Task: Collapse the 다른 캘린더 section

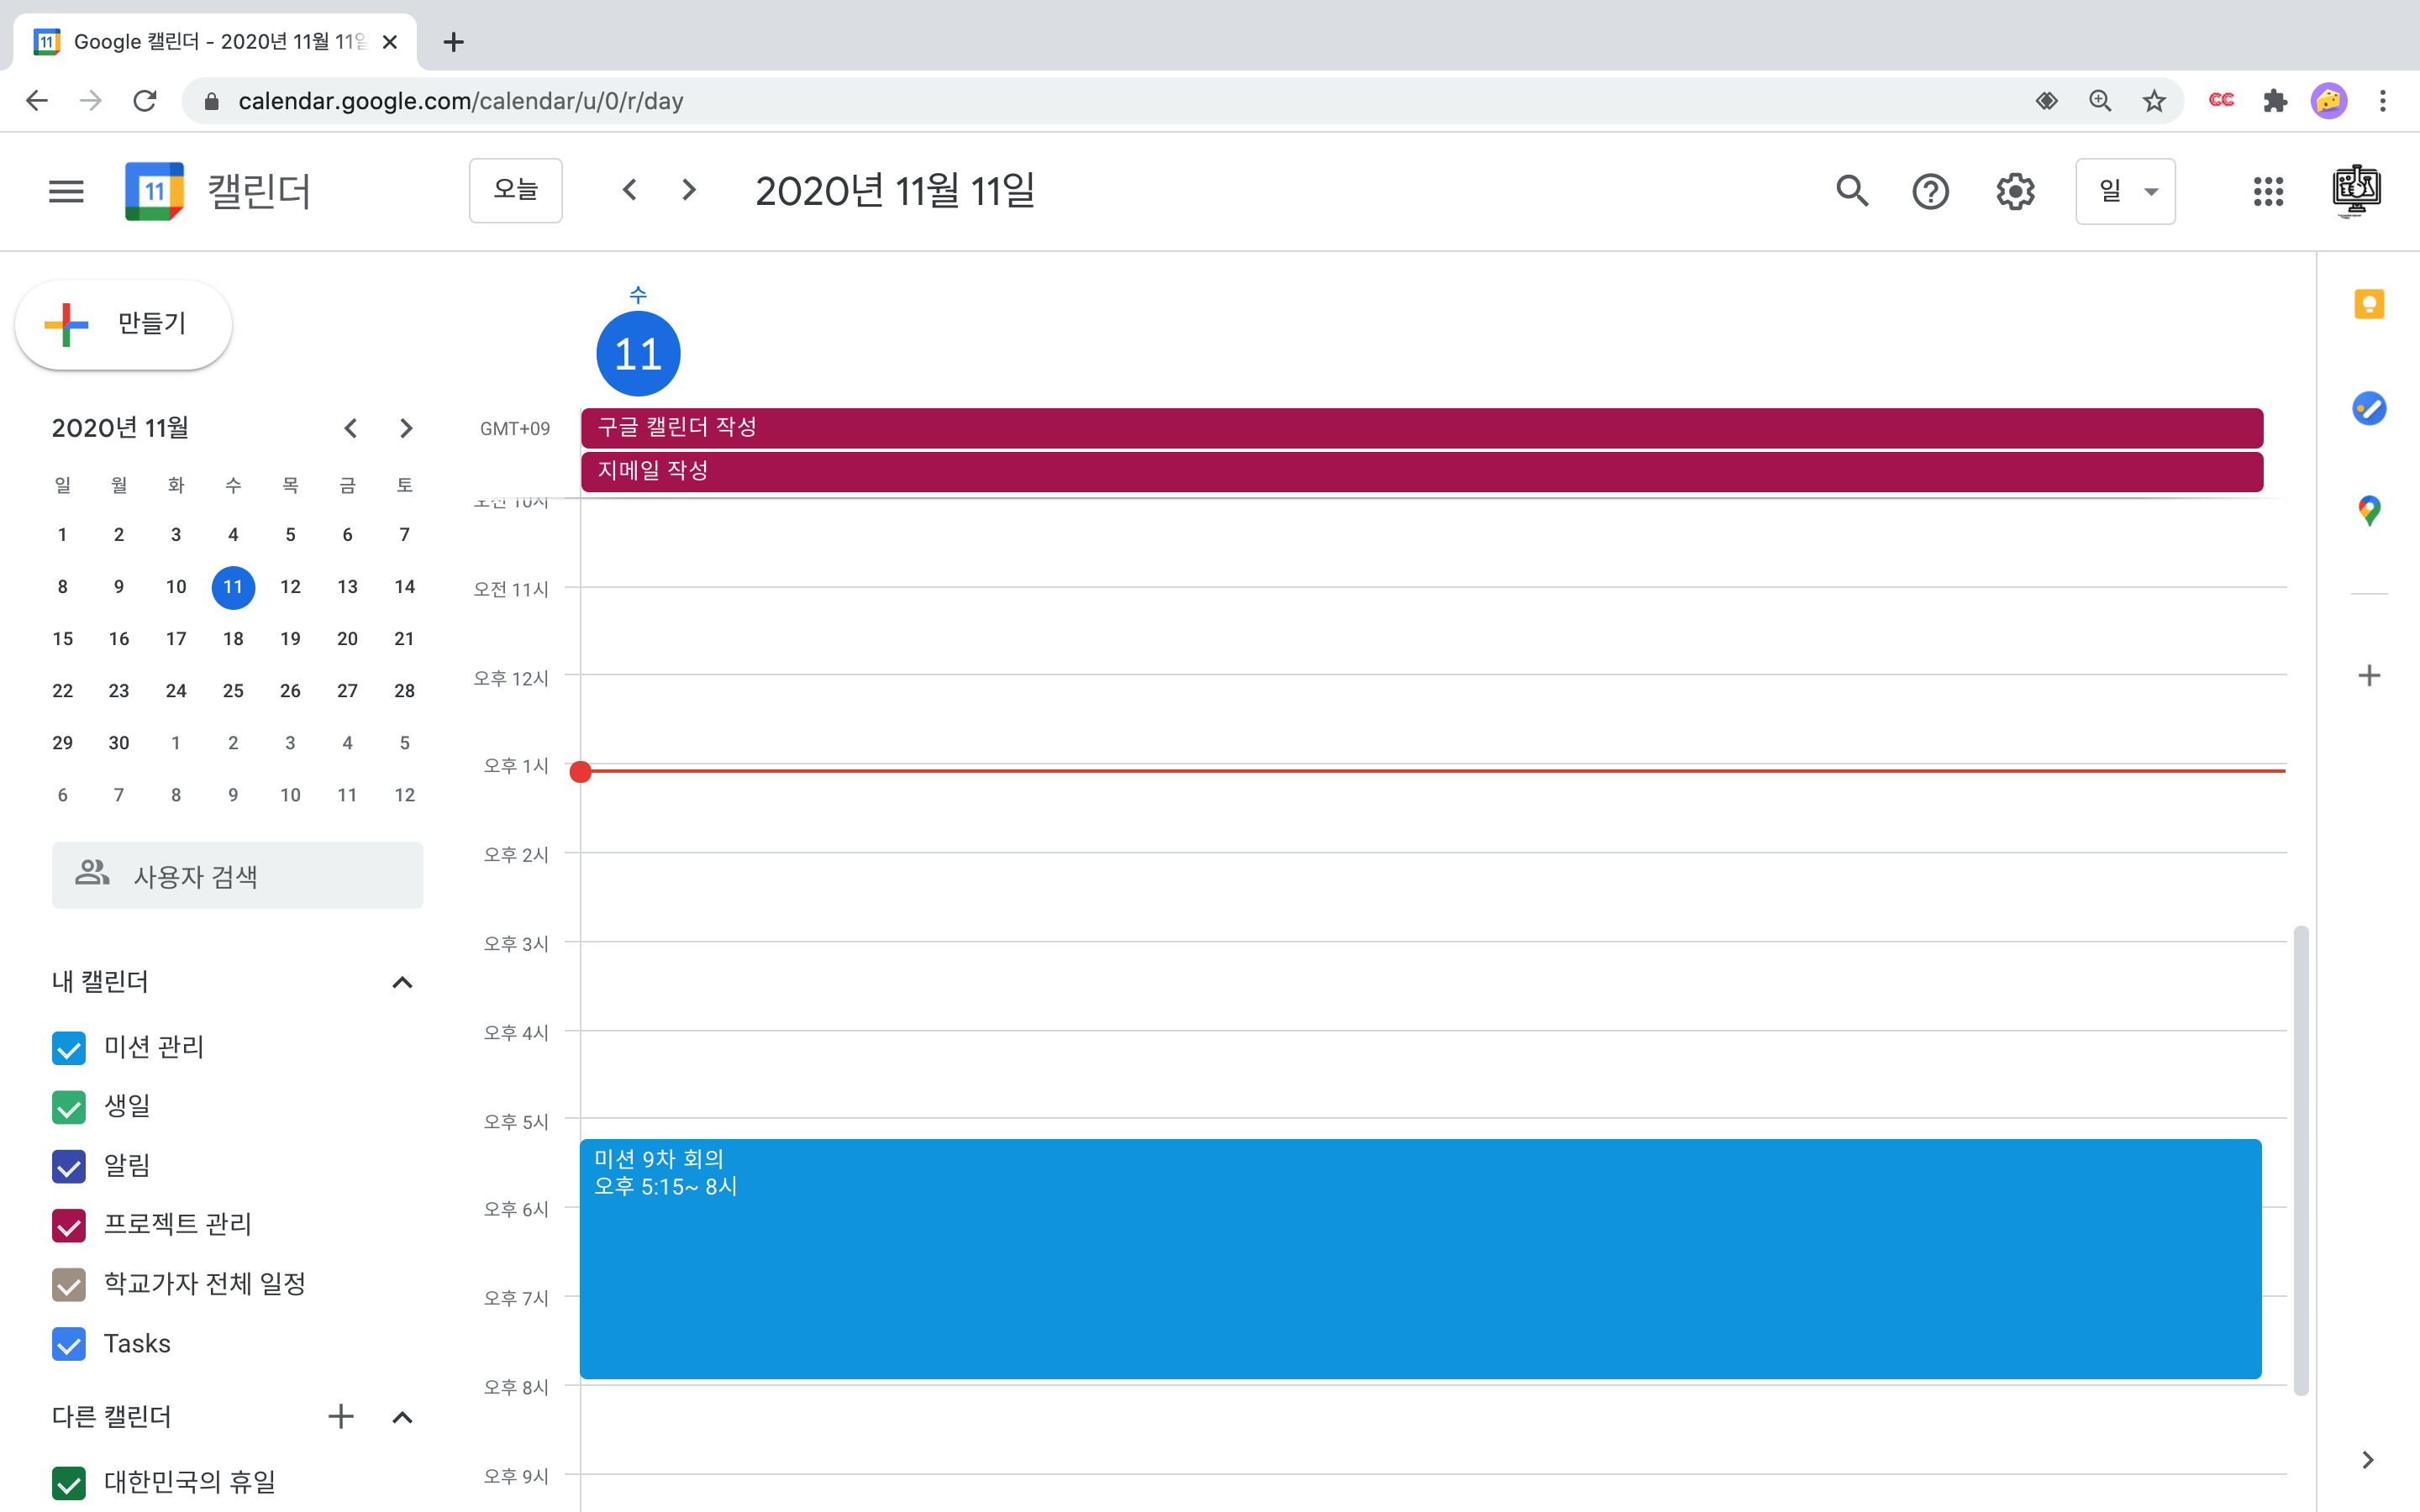Action: click(x=402, y=1417)
